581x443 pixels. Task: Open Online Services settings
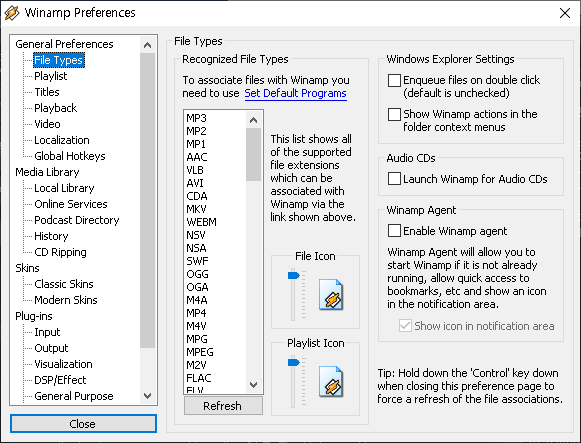pos(71,204)
